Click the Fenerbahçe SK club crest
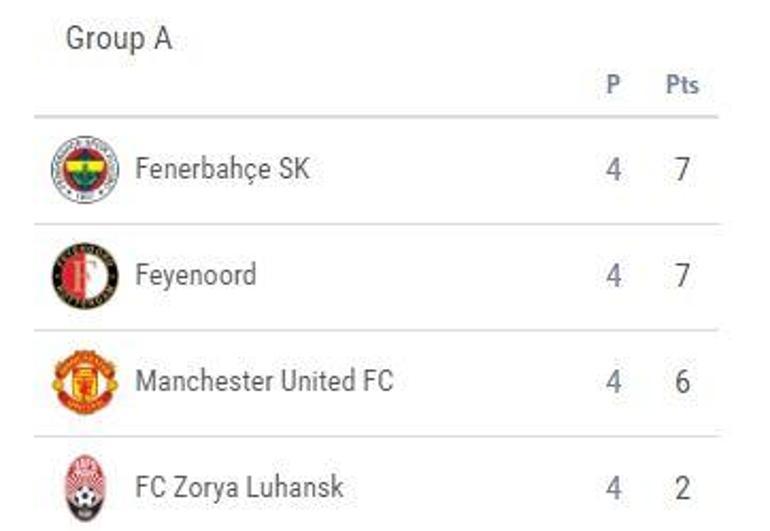The width and height of the screenshot is (770, 531). (85, 170)
